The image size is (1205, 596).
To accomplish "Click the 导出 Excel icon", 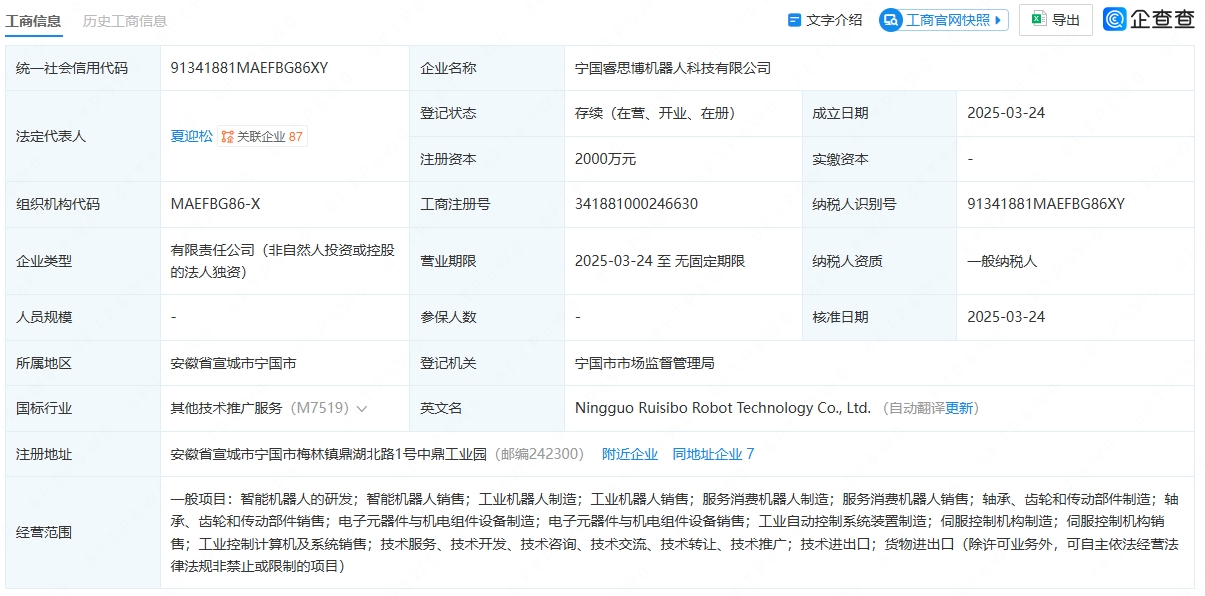I will pos(1039,20).
